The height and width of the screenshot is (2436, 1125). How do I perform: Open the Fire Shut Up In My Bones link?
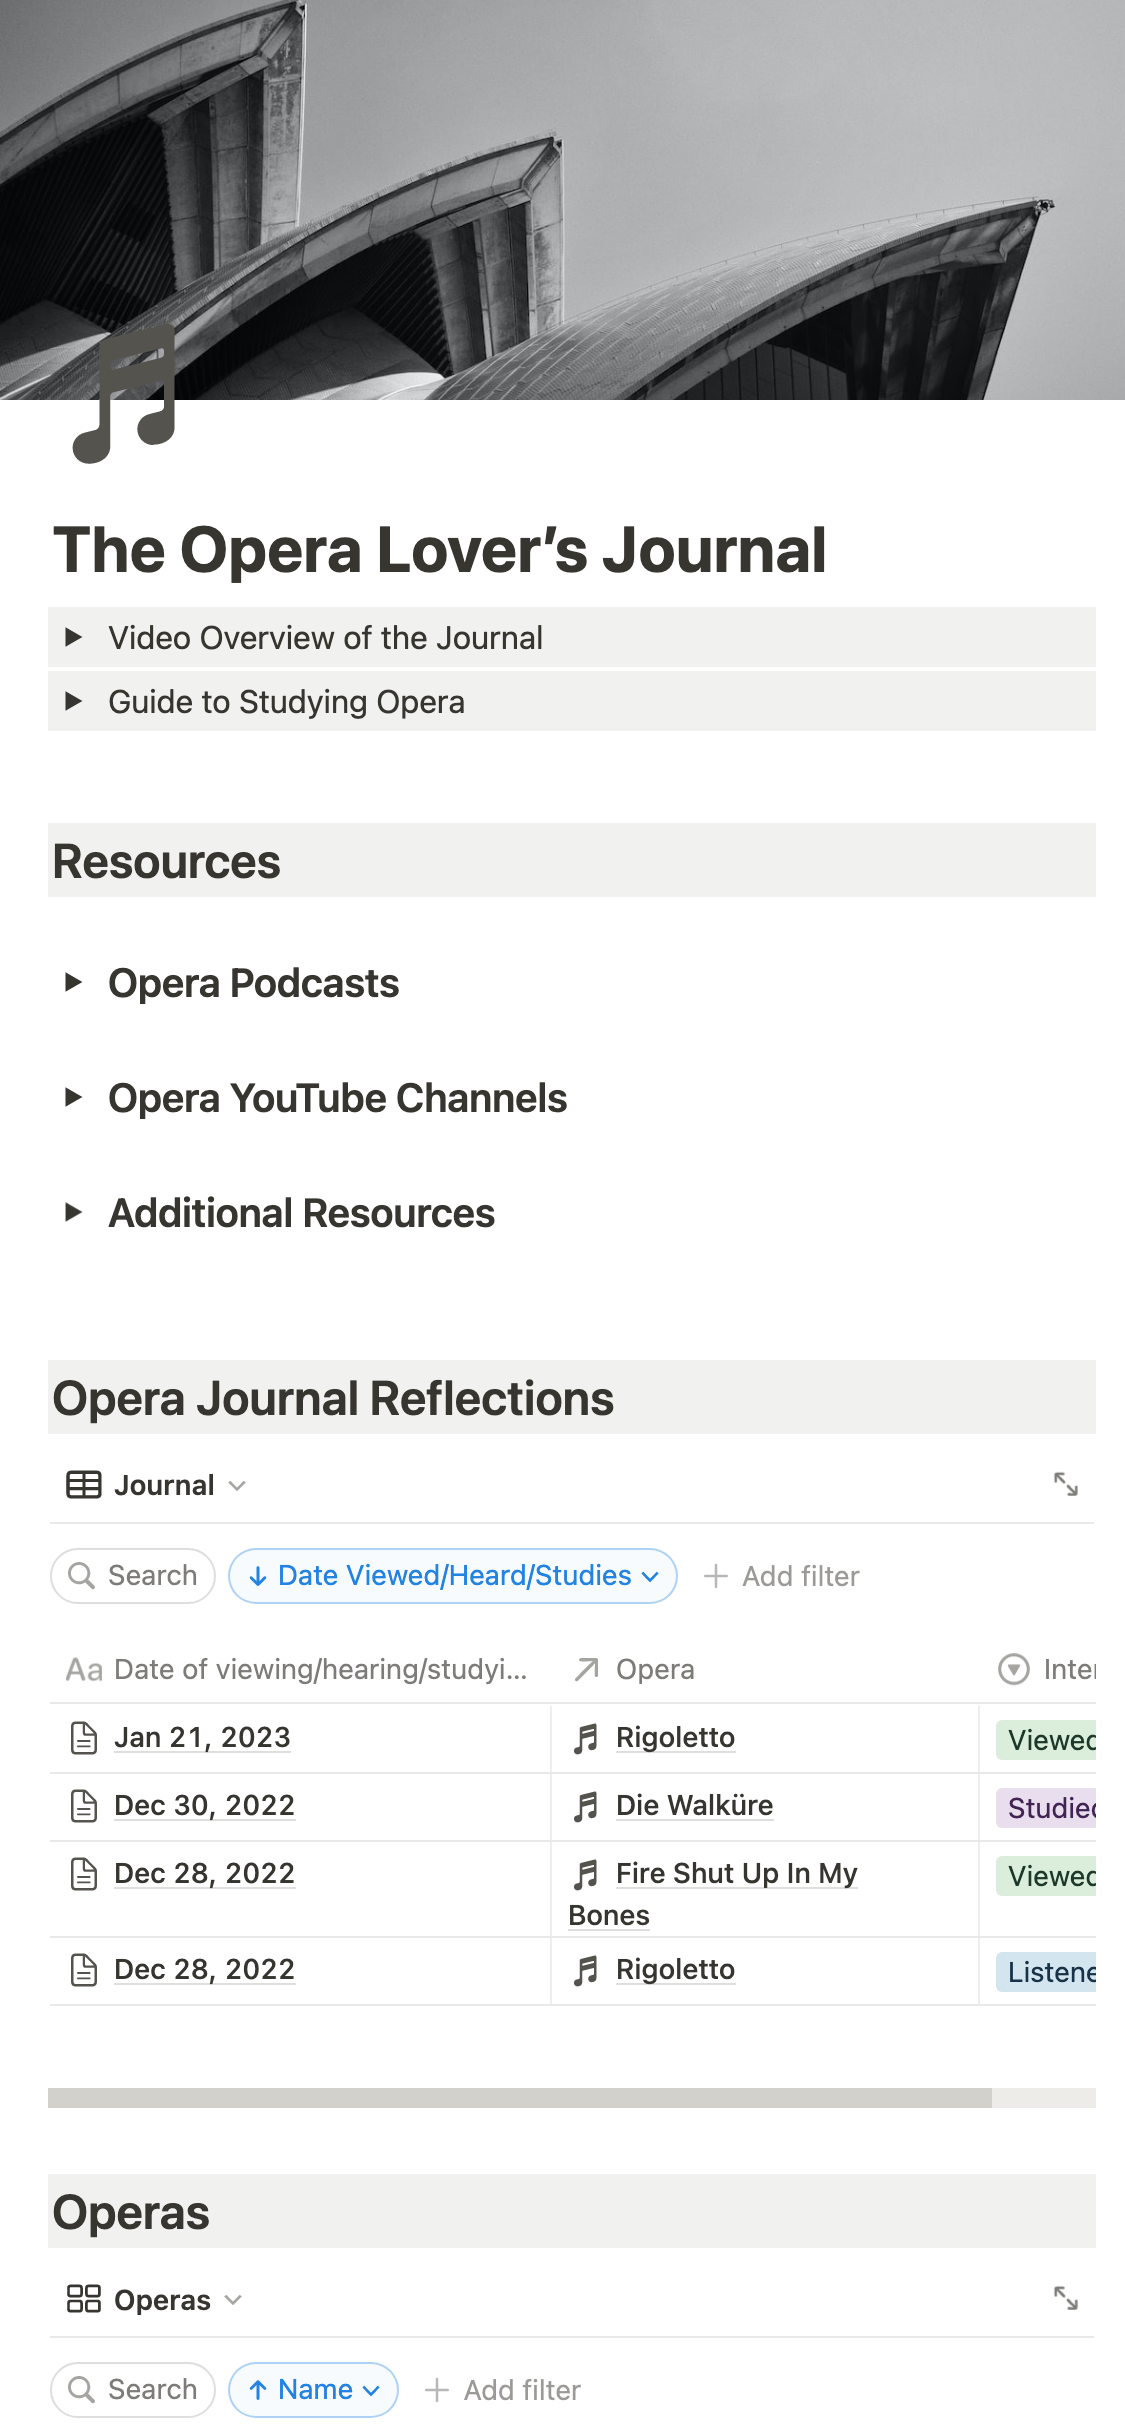click(x=735, y=1874)
